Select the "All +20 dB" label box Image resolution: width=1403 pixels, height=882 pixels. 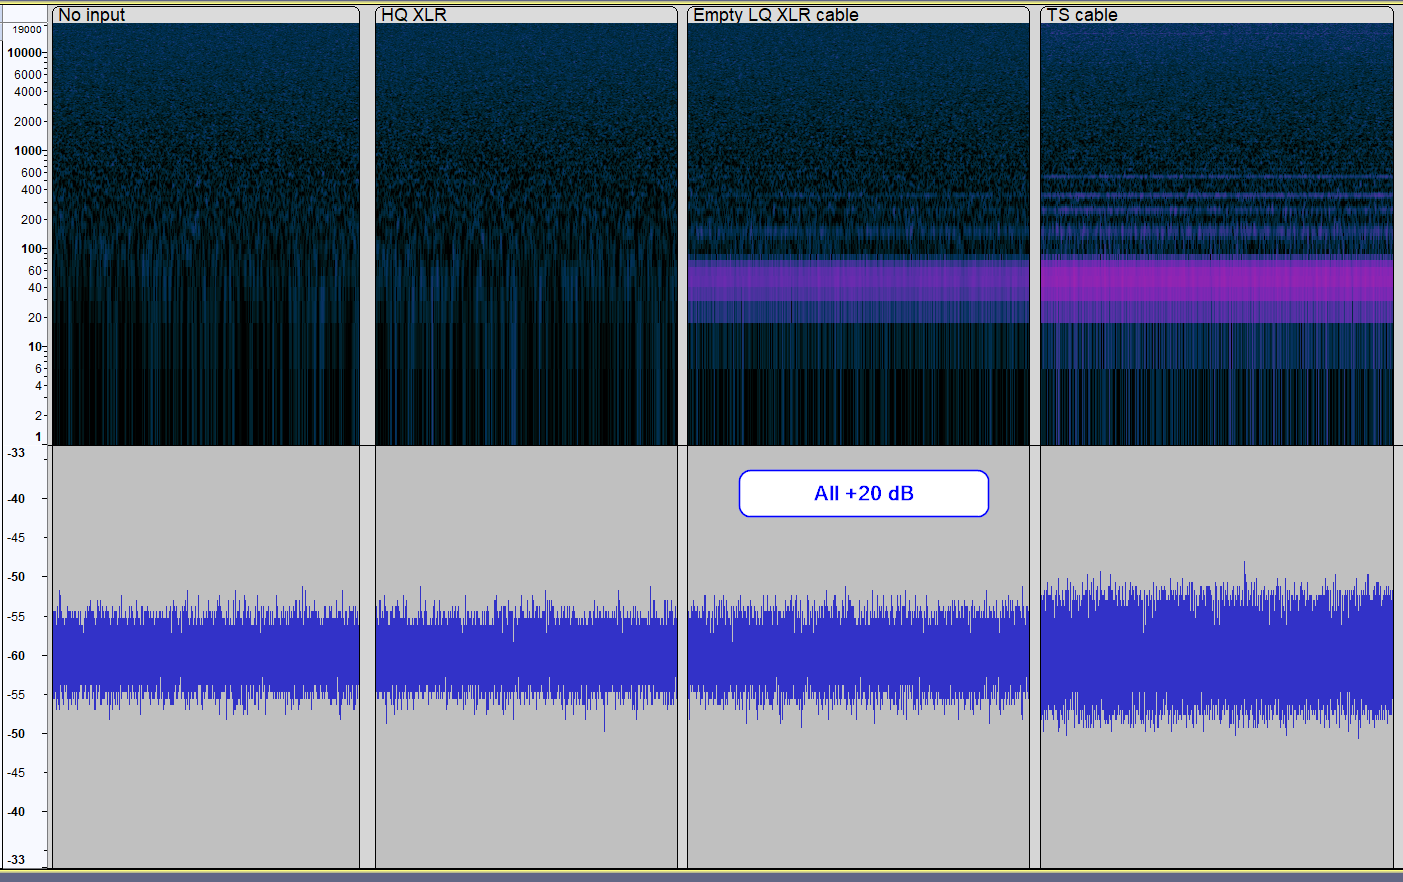click(864, 493)
